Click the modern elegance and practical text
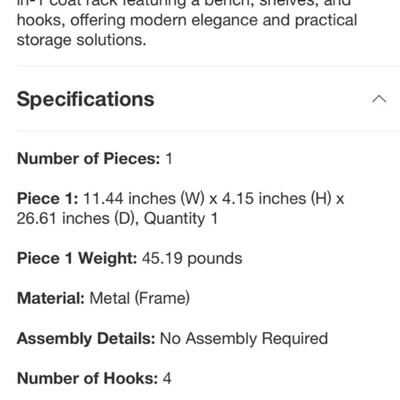The width and height of the screenshot is (400, 400). (x=243, y=20)
